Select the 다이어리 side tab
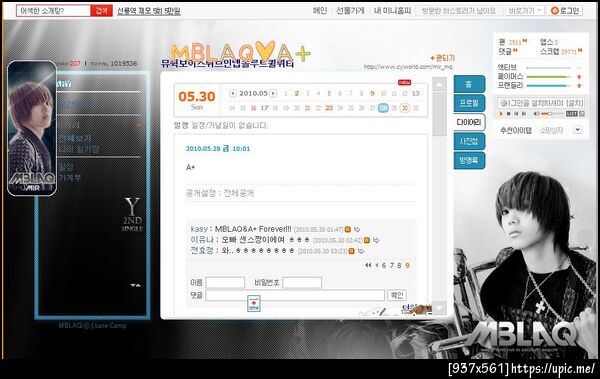The width and height of the screenshot is (600, 379). tap(469, 122)
